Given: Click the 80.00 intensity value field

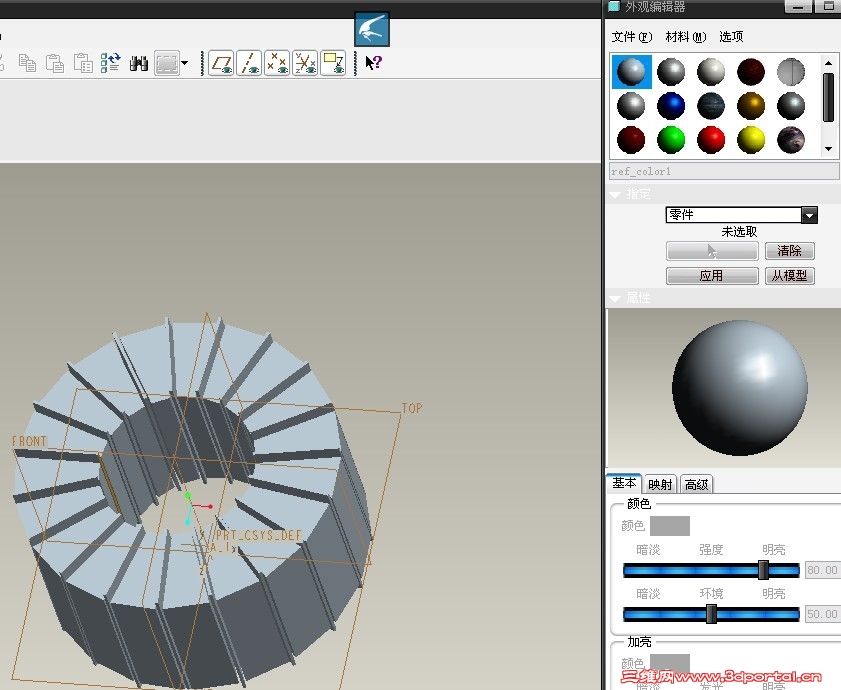Looking at the screenshot, I should pos(822,570).
